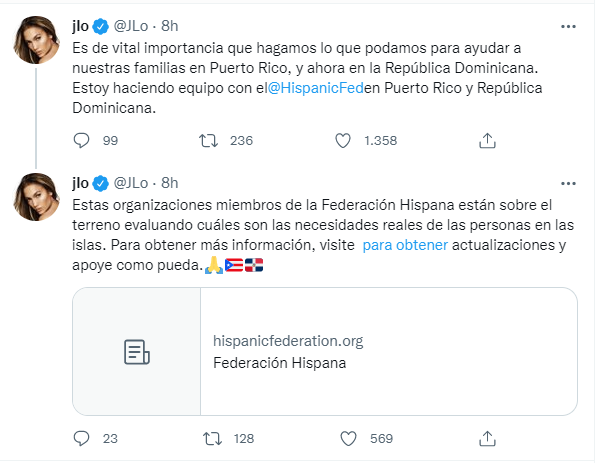
Task: Reply to the second tweet
Action: tap(81, 438)
